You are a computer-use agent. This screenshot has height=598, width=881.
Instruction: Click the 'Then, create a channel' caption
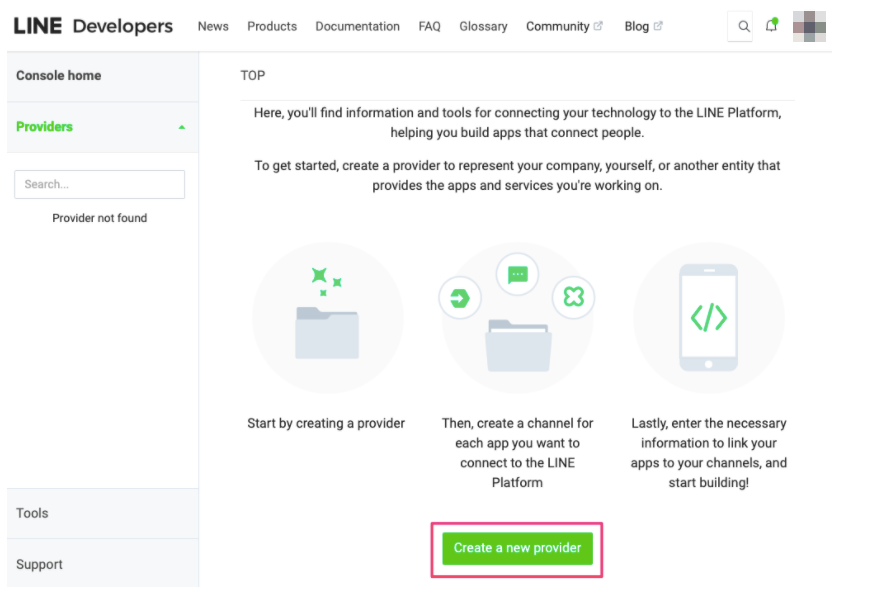coord(517,452)
